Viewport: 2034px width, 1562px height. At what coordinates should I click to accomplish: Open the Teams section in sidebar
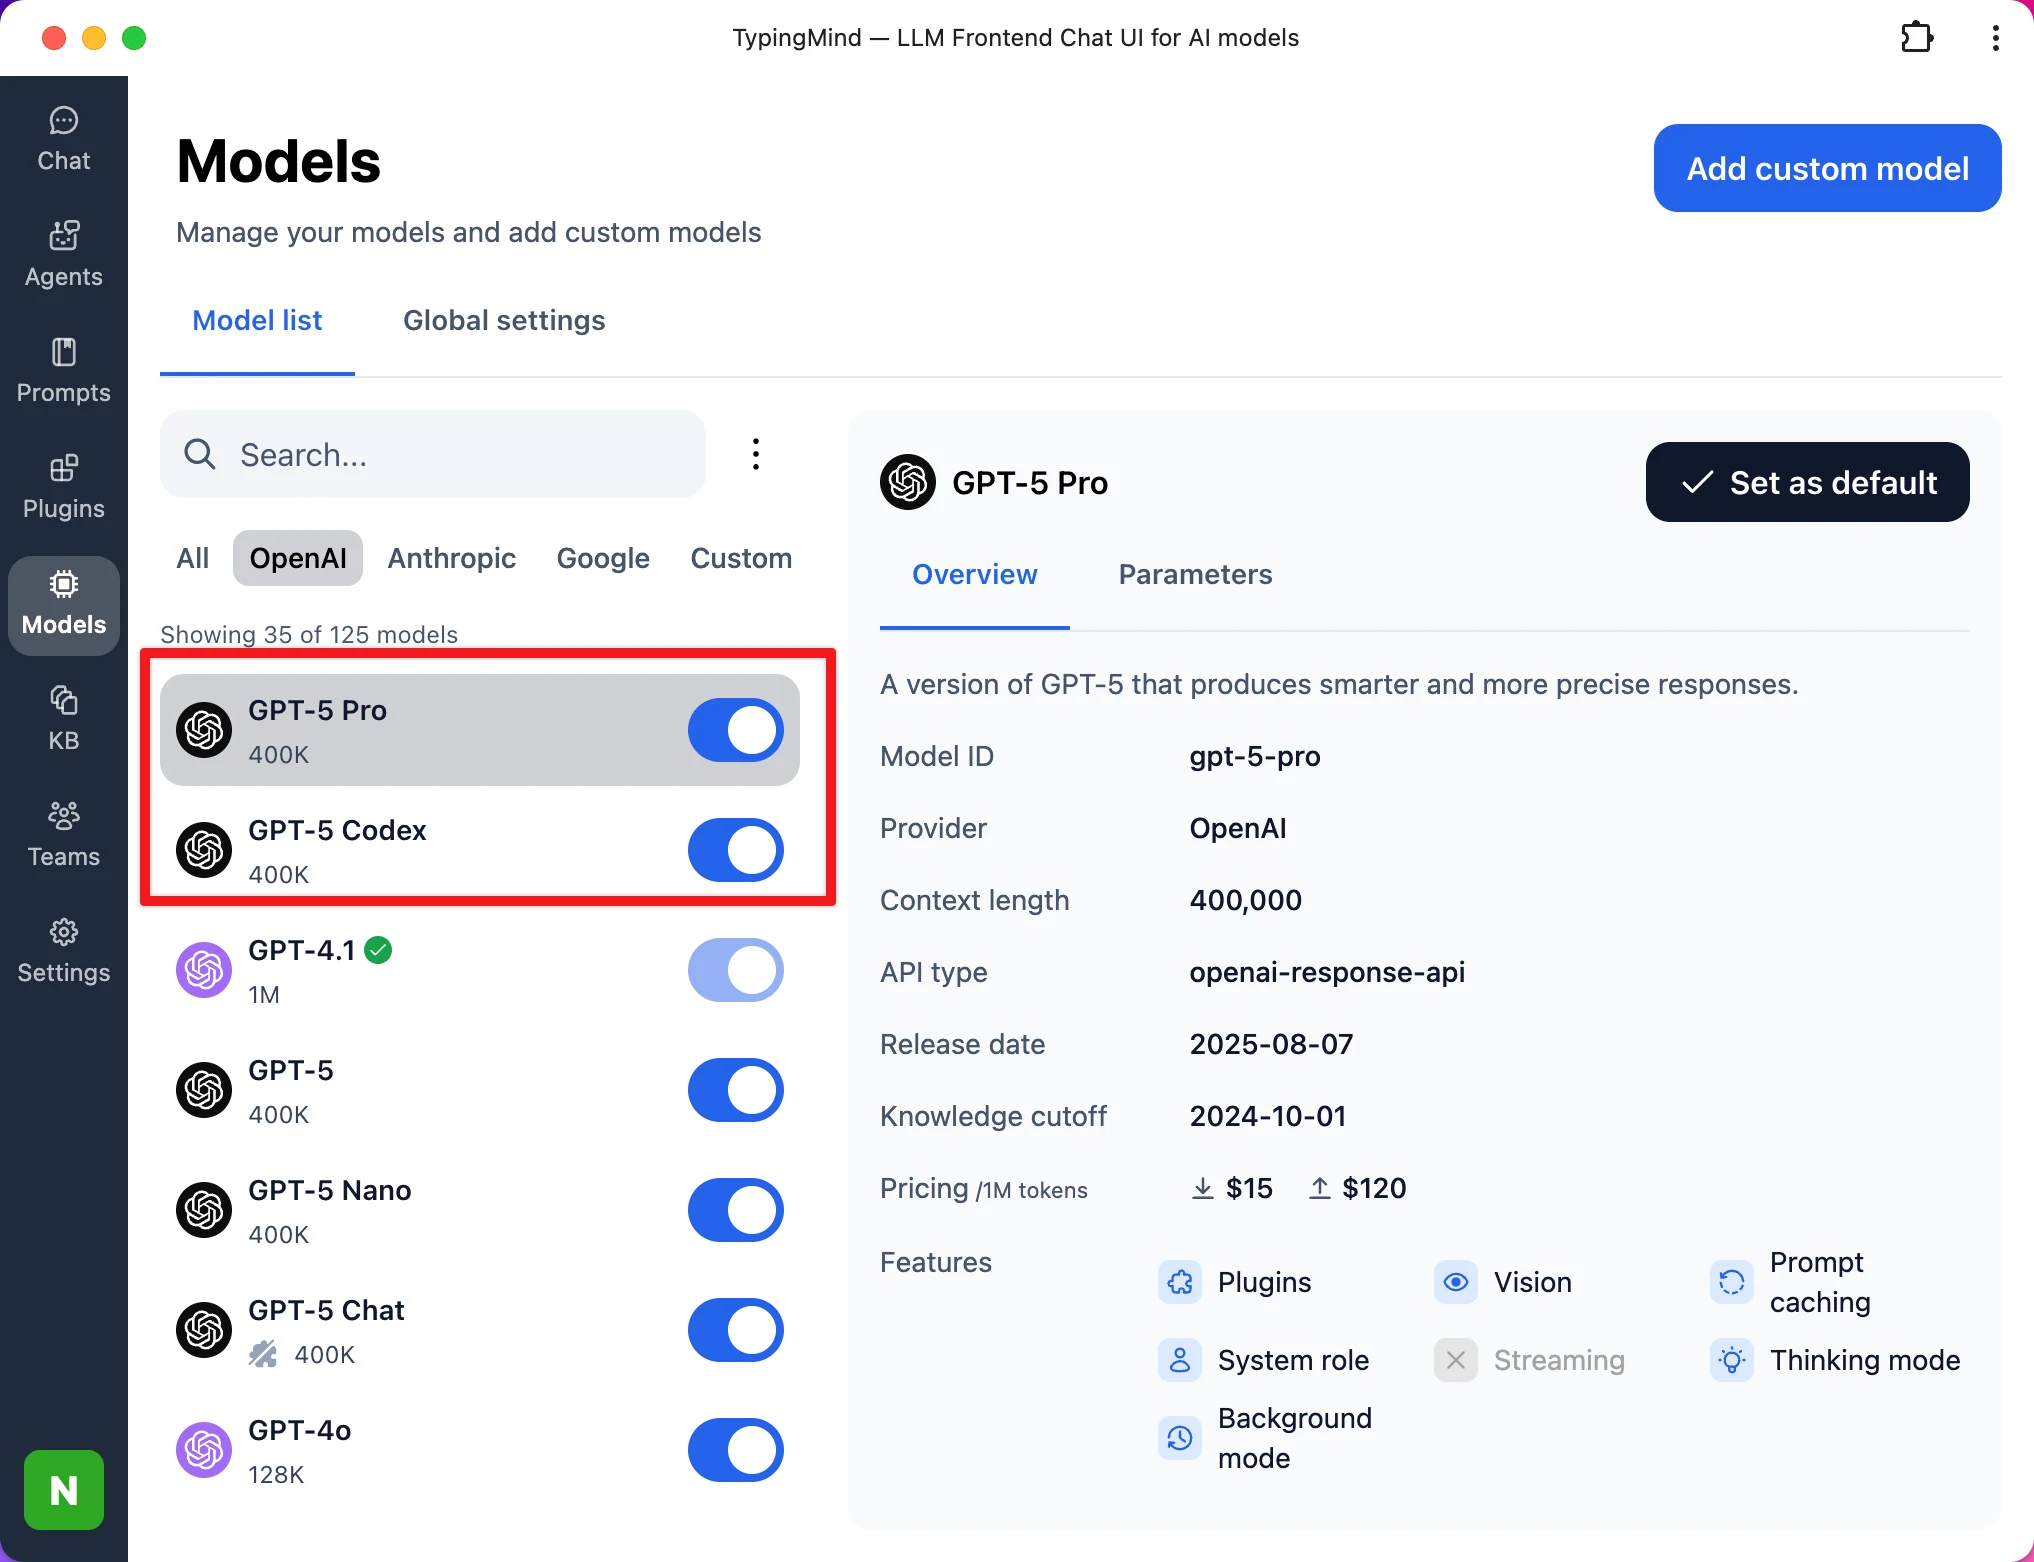[x=64, y=836]
